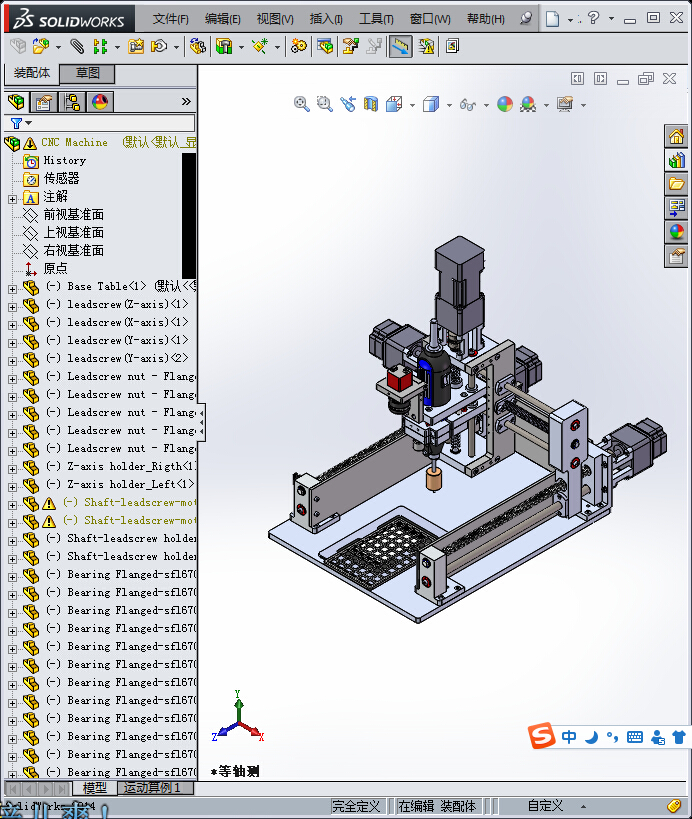Open the 文件(F) menu

pyautogui.click(x=170, y=19)
